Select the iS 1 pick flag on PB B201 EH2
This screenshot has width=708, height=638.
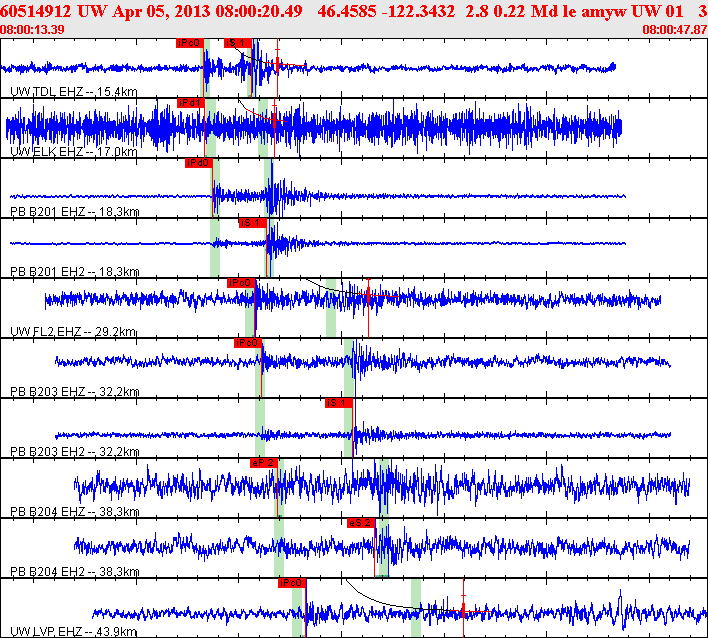coord(252,223)
